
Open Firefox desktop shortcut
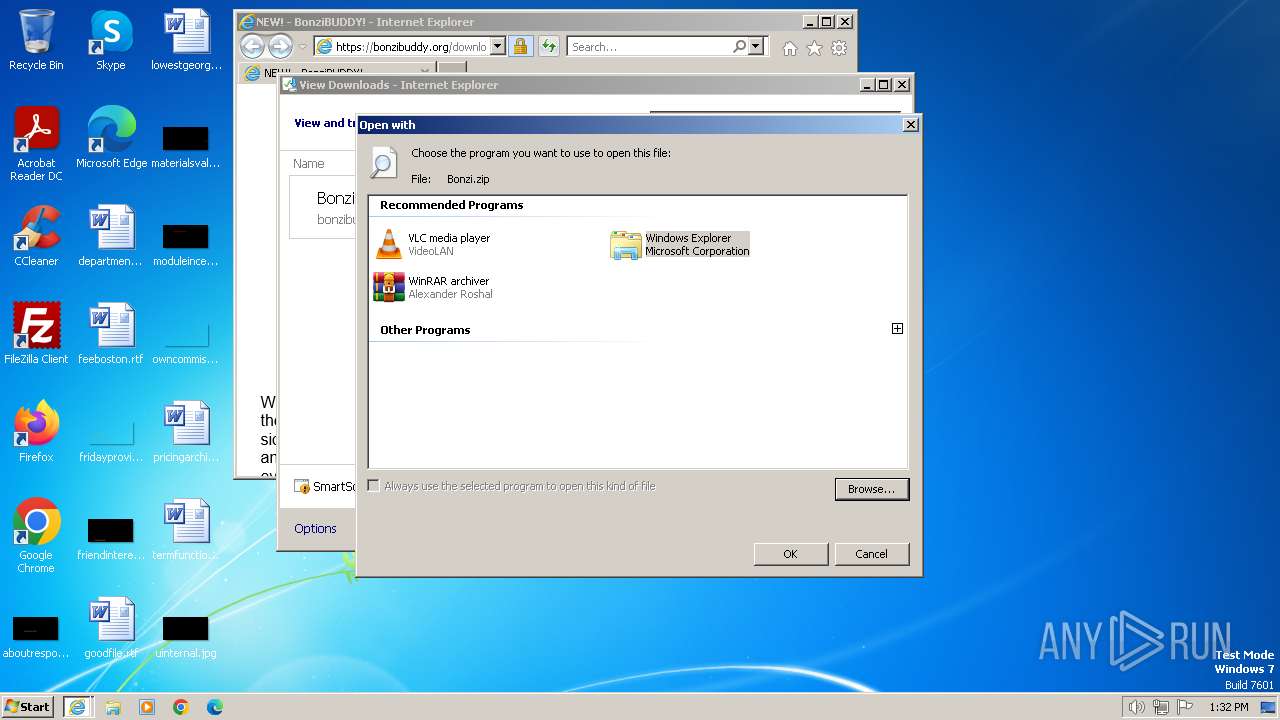coord(36,432)
